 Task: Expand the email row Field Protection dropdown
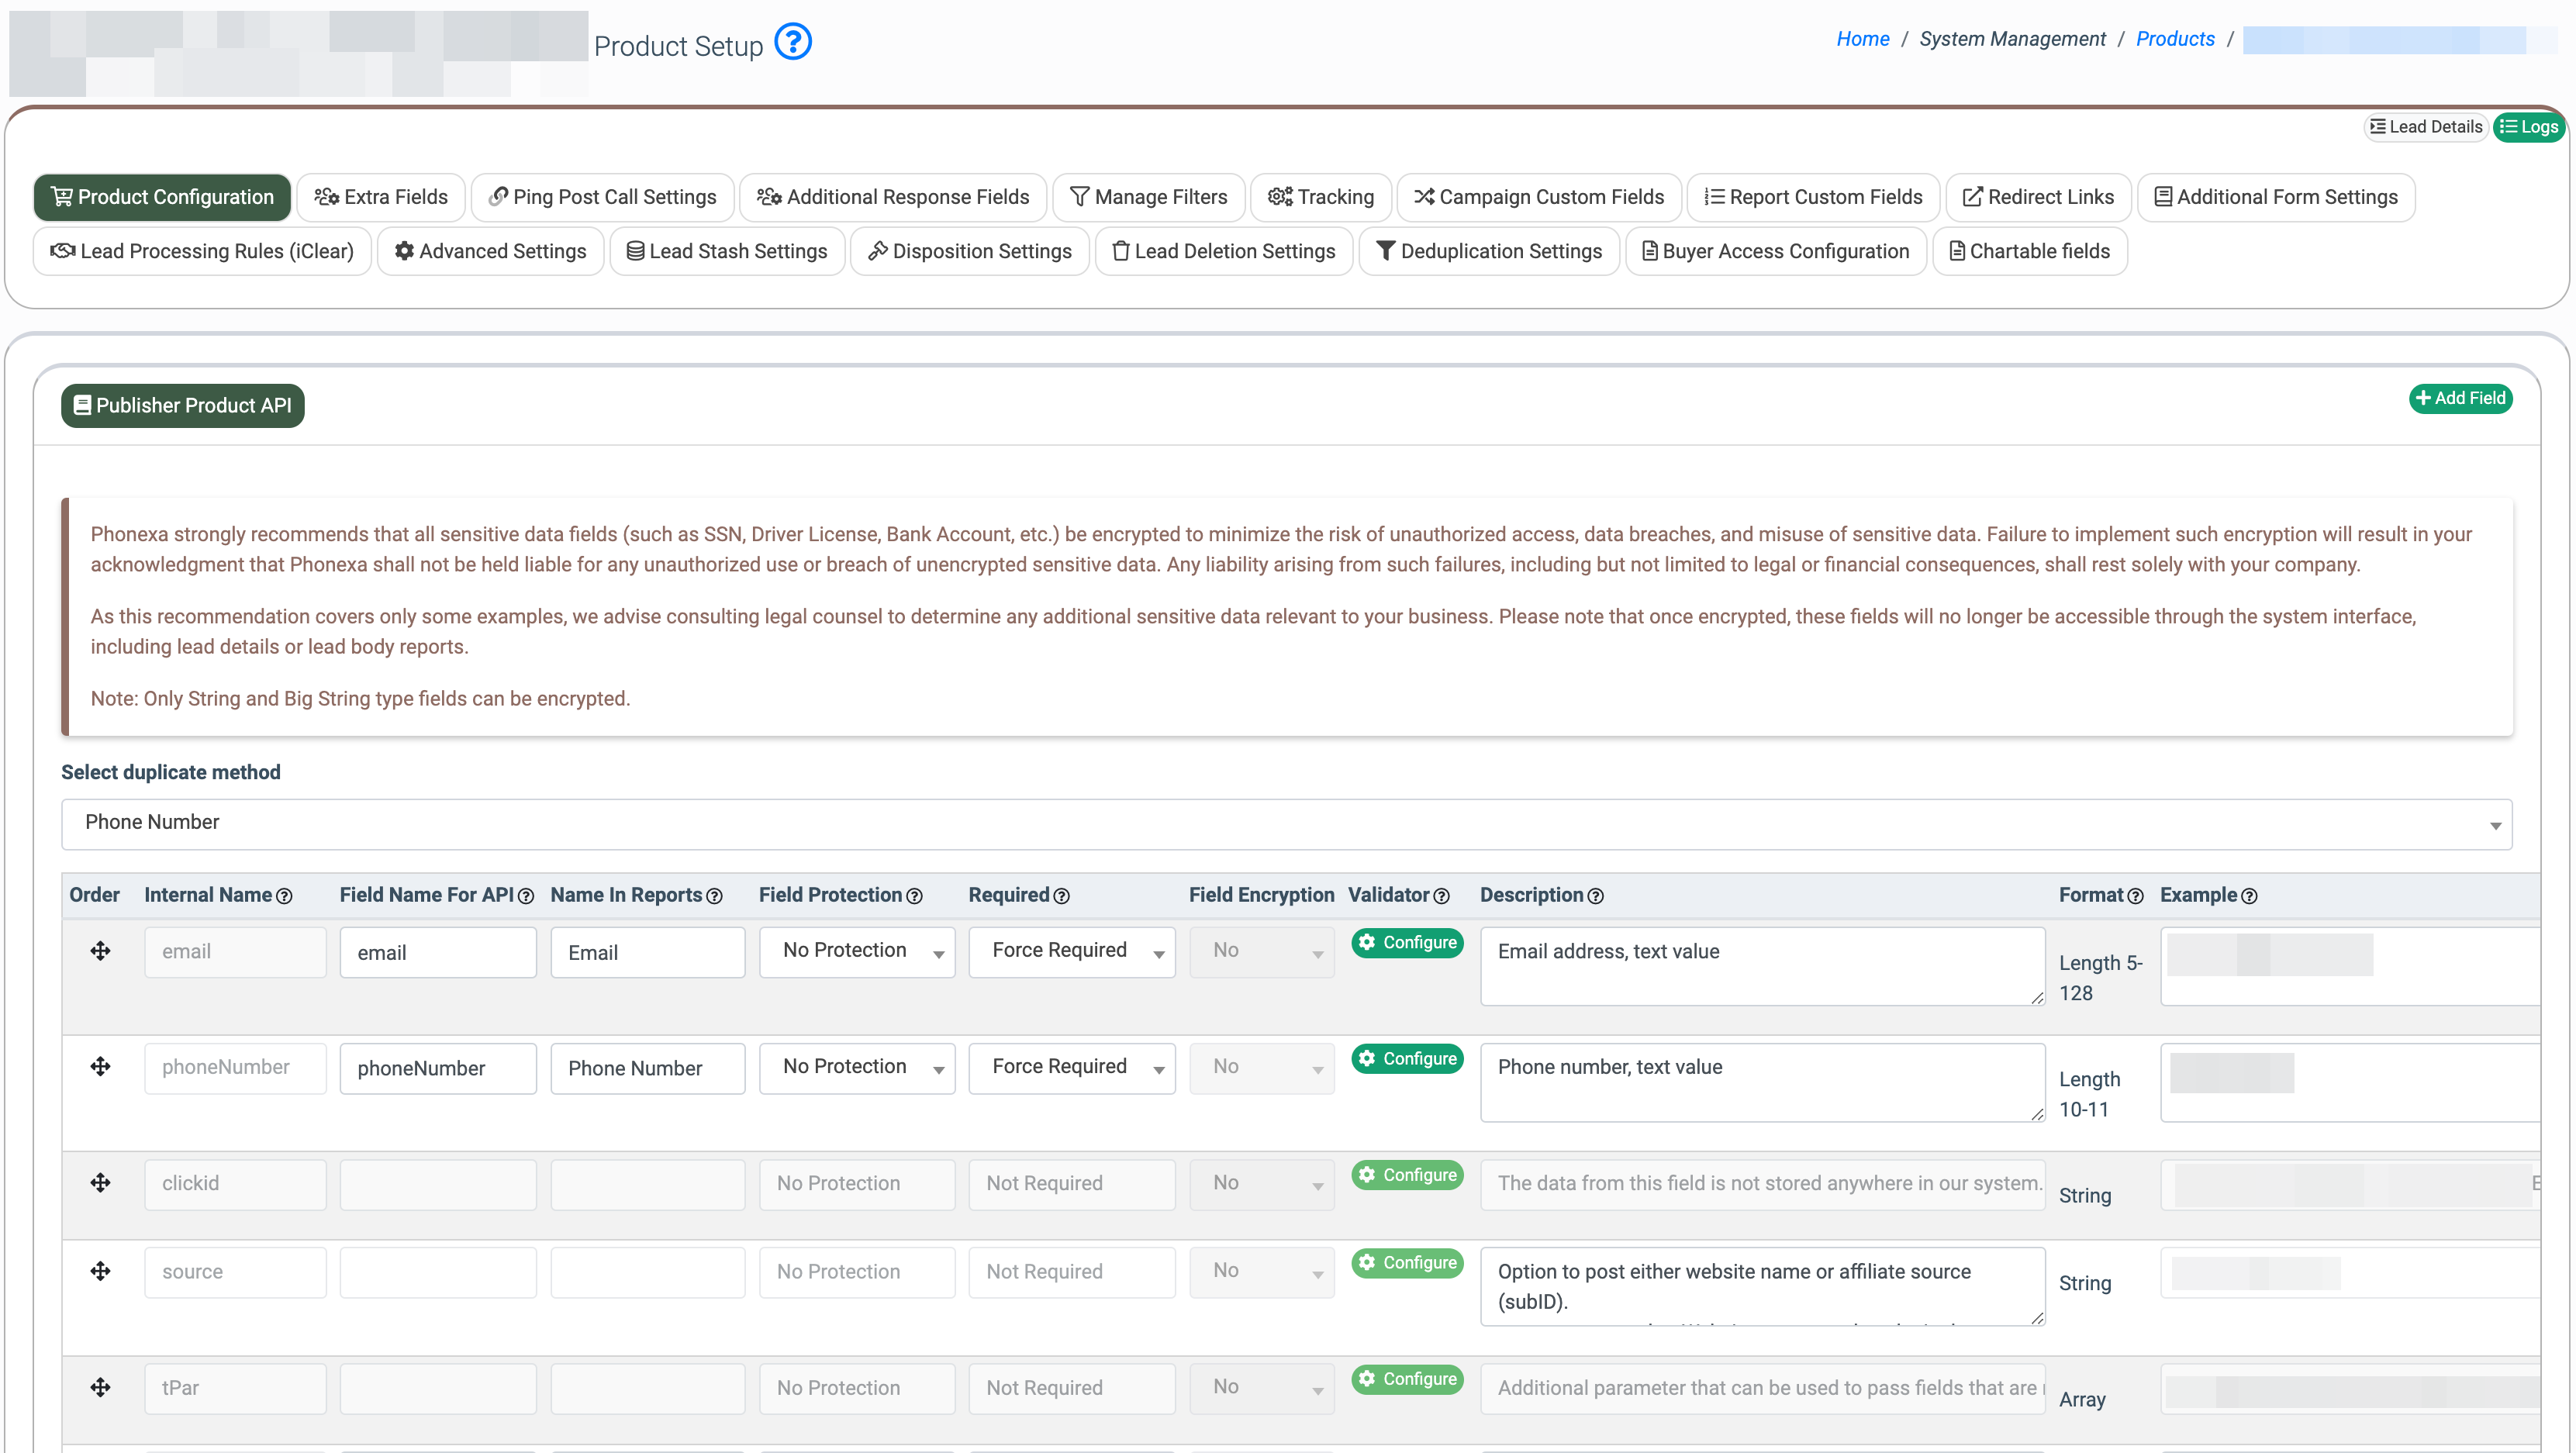857,951
